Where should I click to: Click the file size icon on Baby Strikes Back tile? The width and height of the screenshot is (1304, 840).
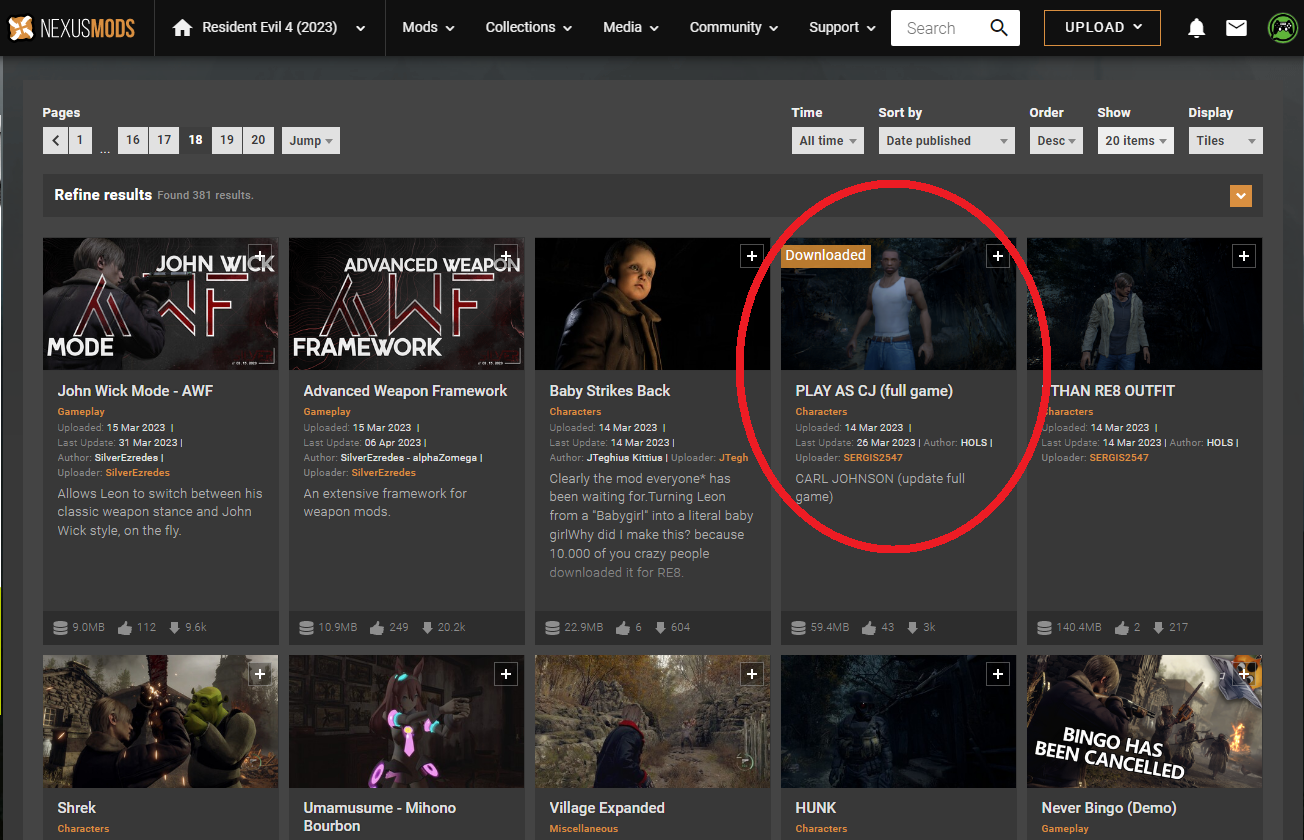coord(553,628)
